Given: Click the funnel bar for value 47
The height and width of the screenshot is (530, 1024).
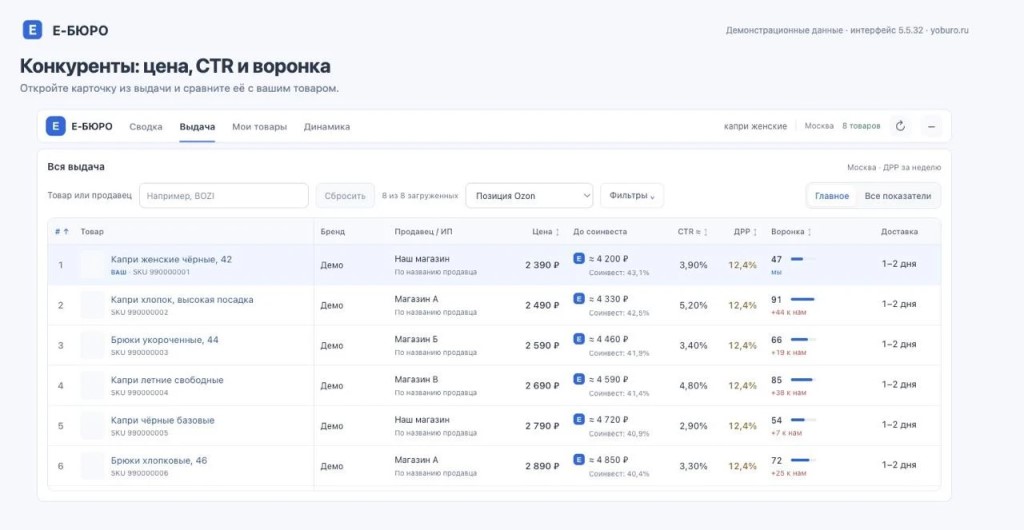Looking at the screenshot, I should (803, 259).
